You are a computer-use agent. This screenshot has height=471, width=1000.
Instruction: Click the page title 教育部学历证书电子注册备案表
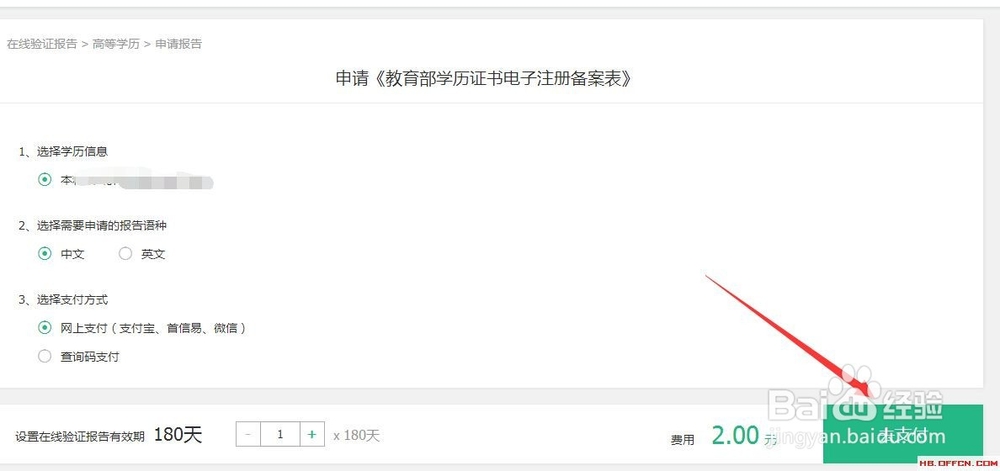point(485,78)
